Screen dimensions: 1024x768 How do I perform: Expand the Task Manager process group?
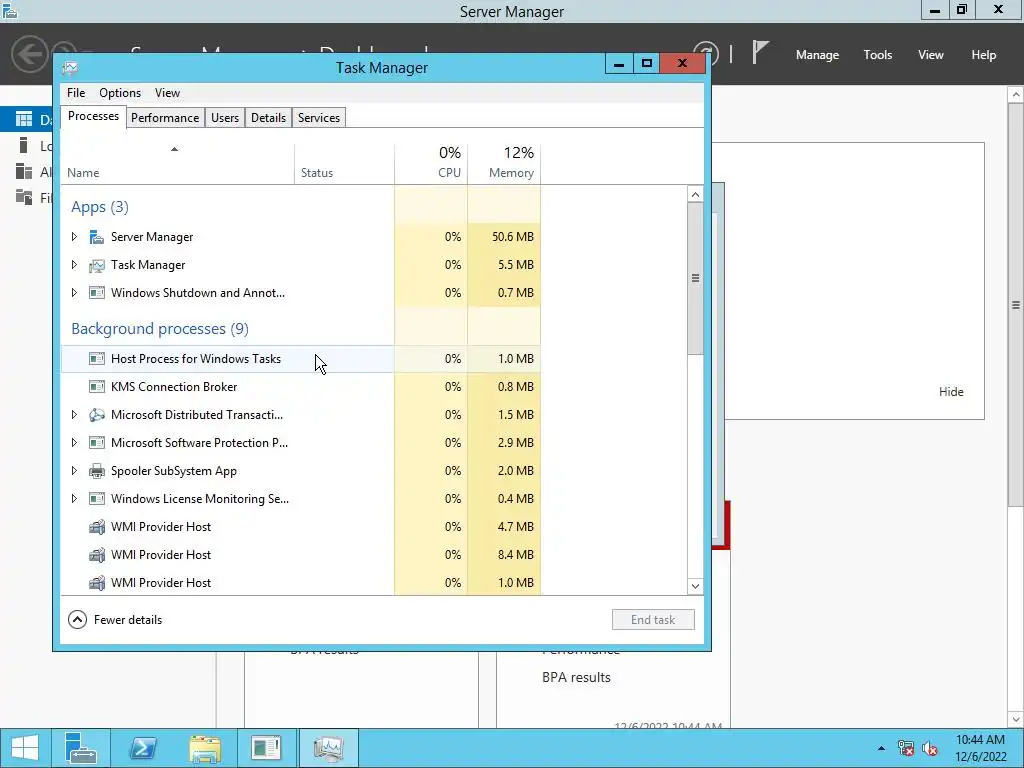pyautogui.click(x=74, y=264)
